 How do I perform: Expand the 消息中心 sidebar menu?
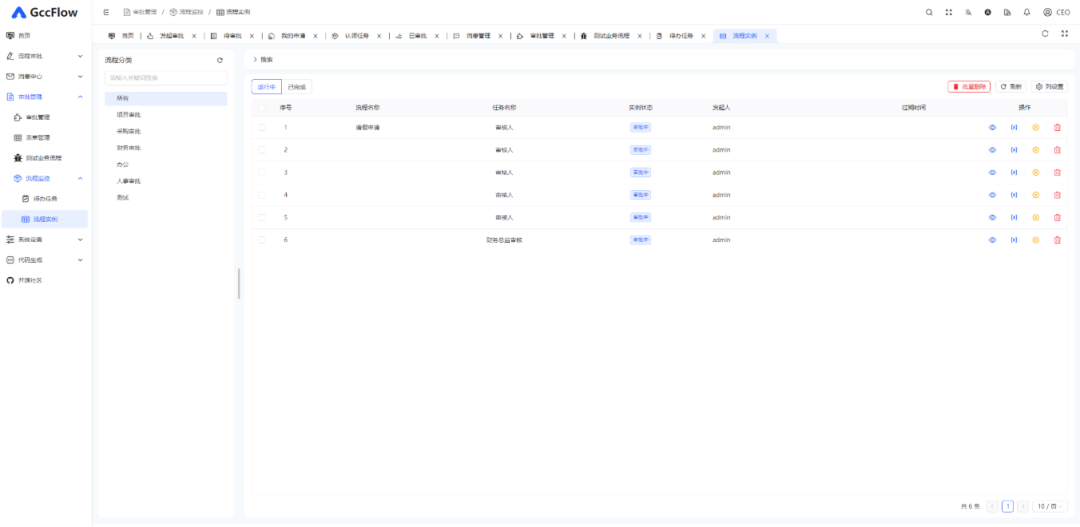[45, 76]
